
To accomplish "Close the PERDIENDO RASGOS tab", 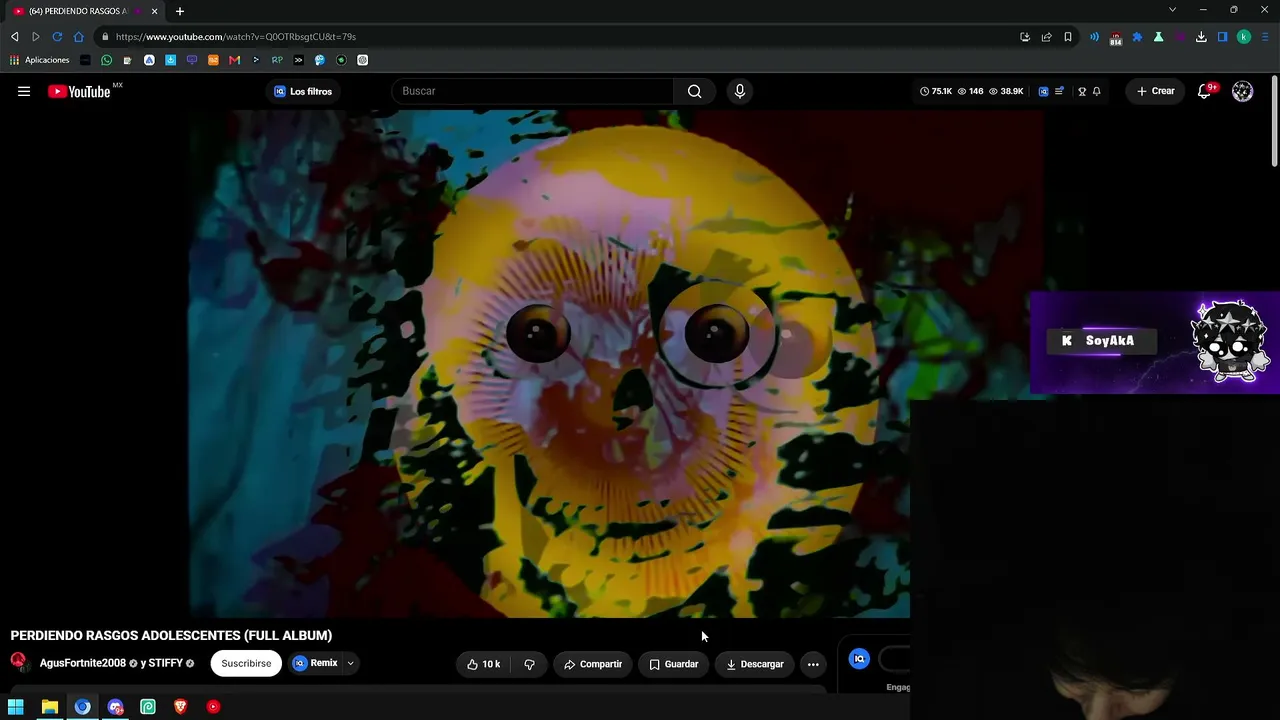I will (x=154, y=11).
